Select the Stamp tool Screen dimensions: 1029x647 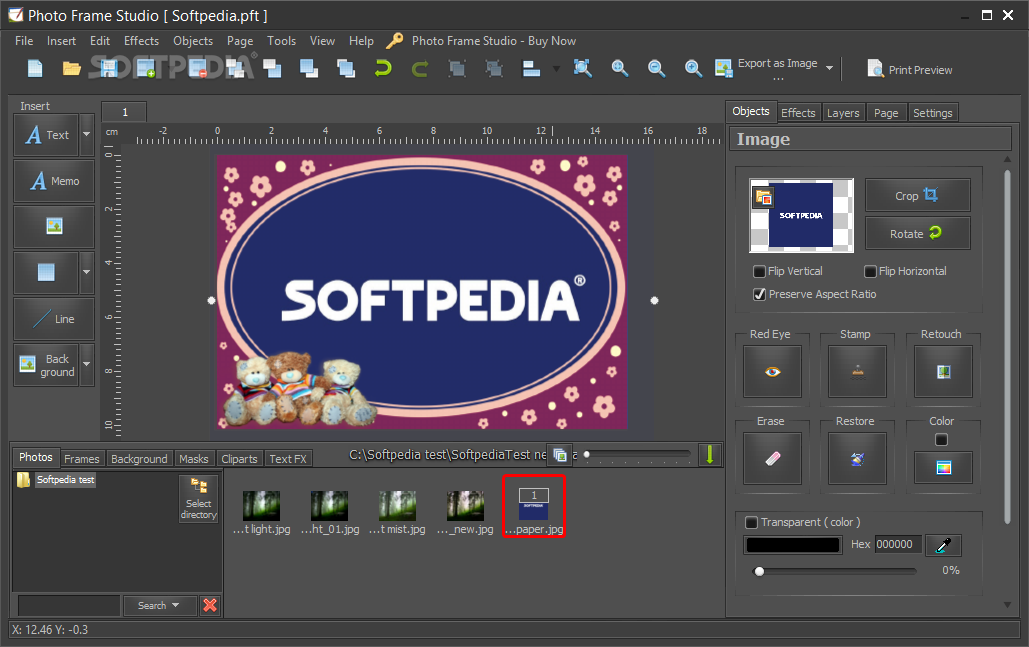(857, 372)
